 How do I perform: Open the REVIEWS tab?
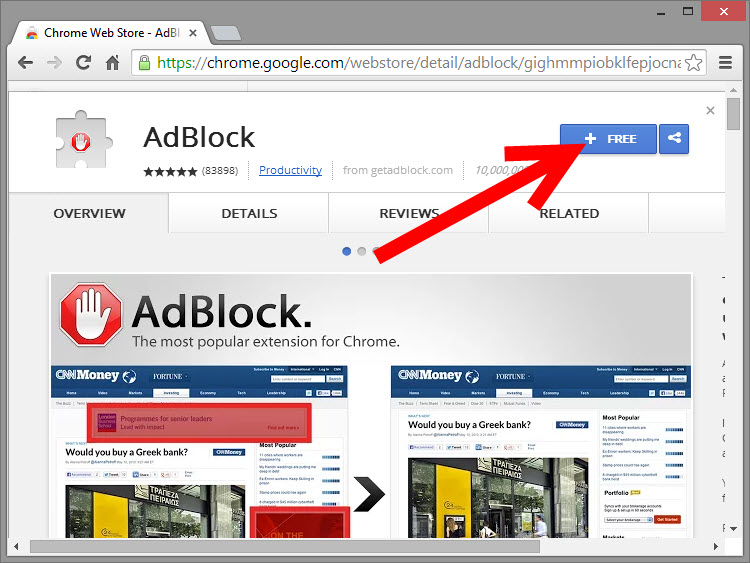point(409,213)
